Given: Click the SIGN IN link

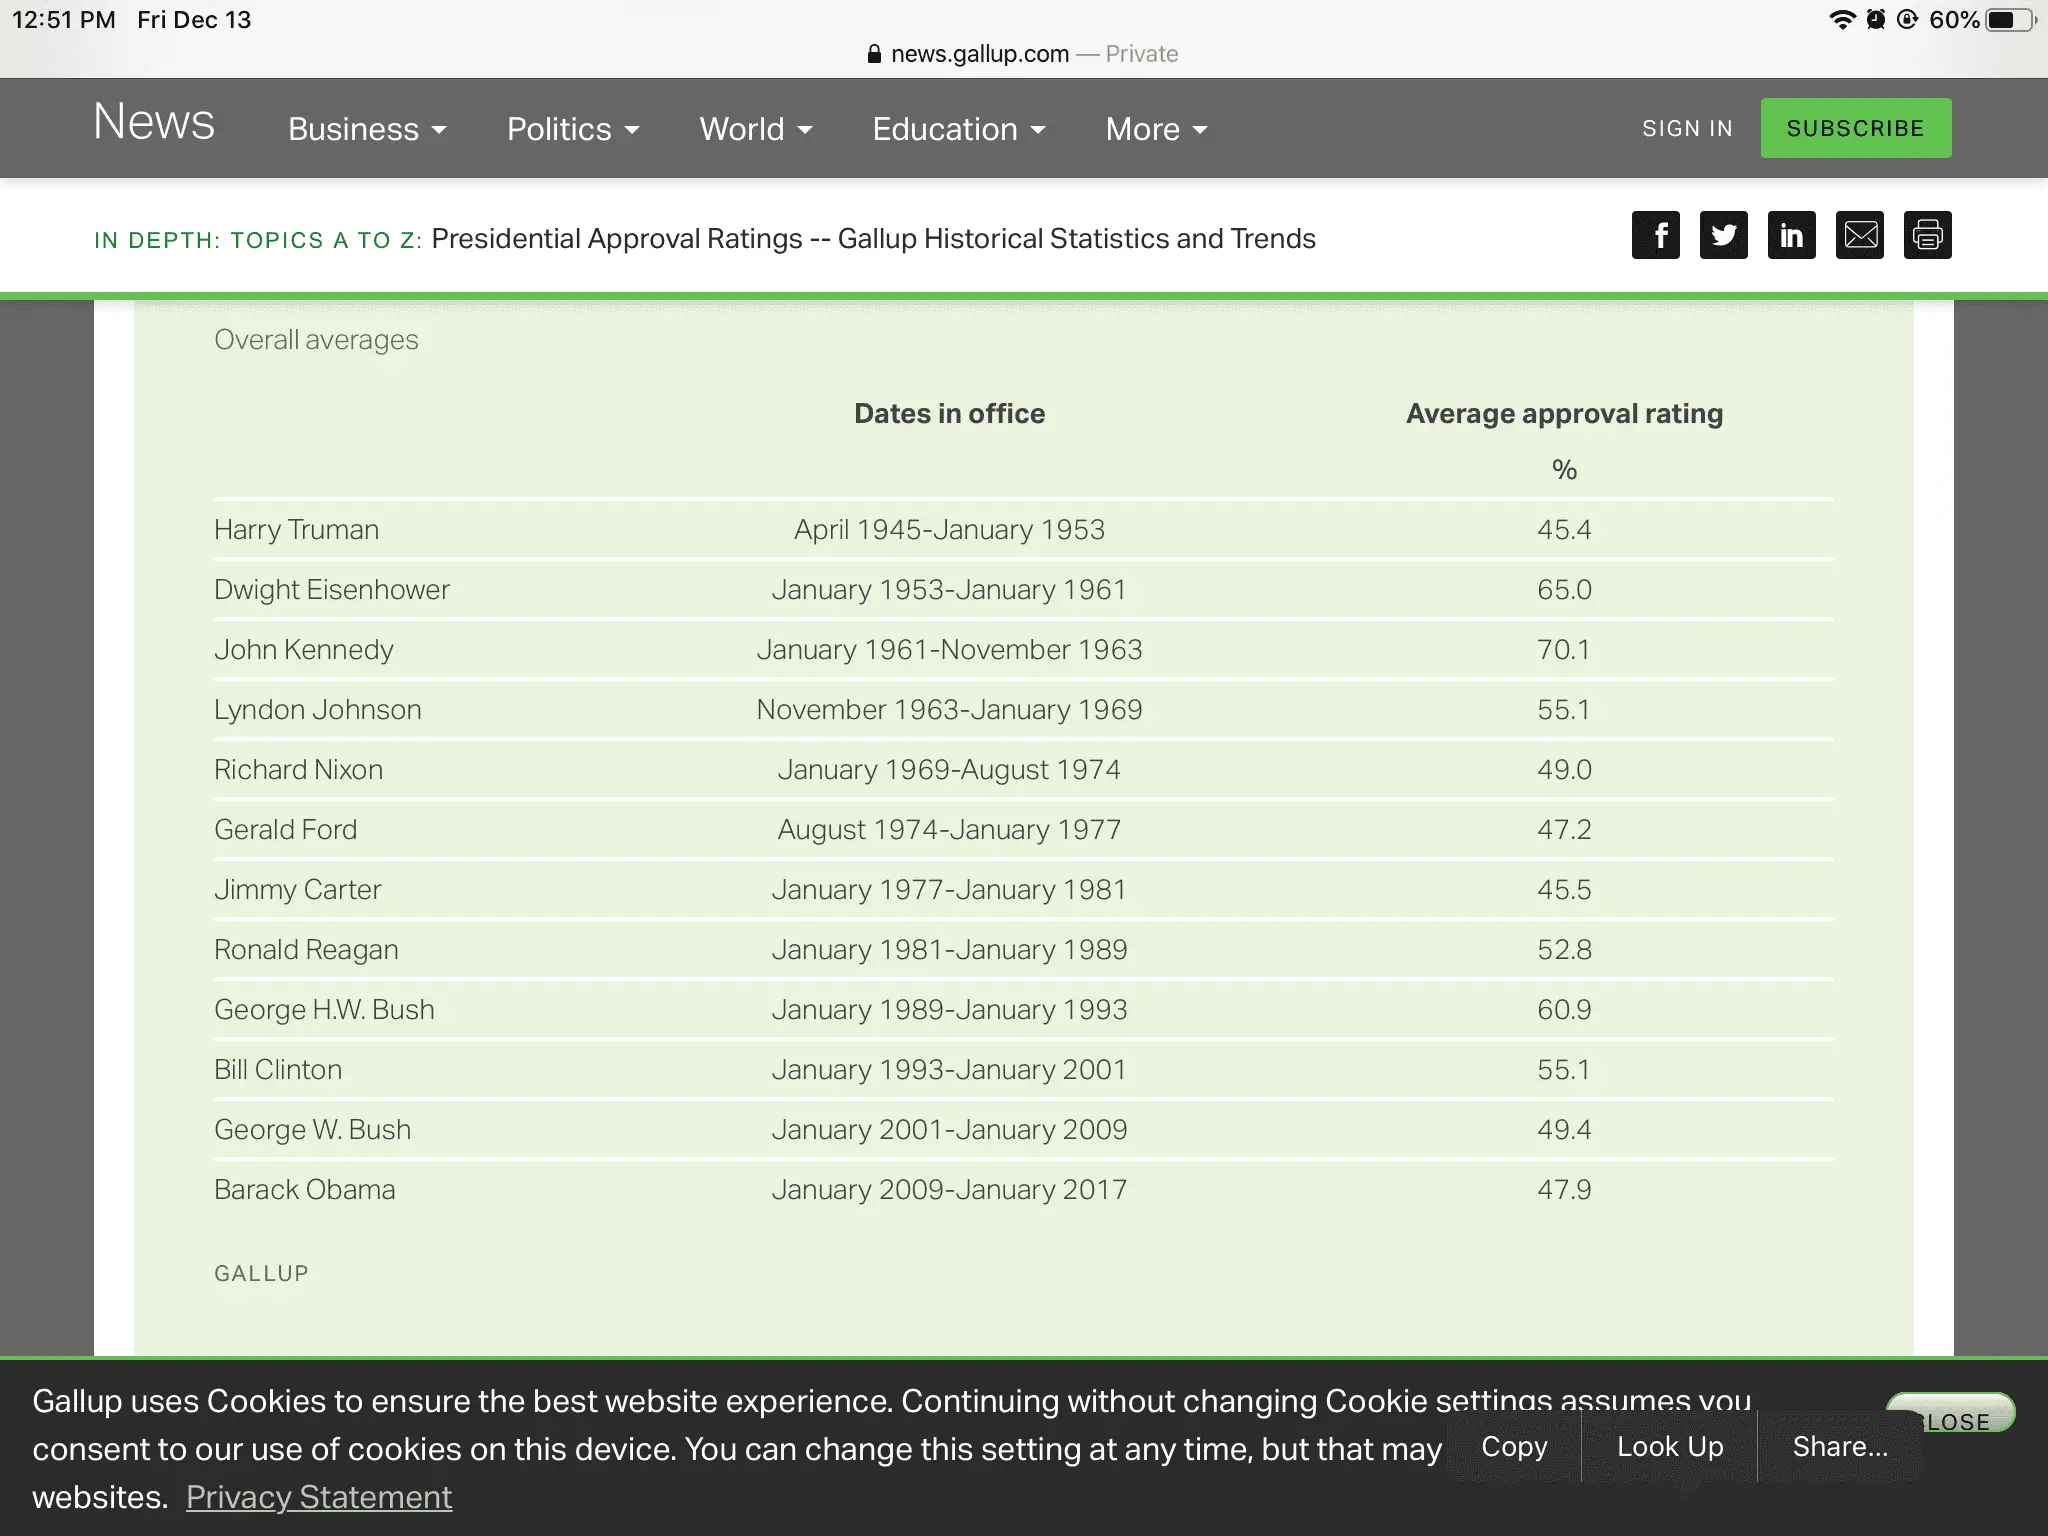Looking at the screenshot, I should tap(1687, 129).
